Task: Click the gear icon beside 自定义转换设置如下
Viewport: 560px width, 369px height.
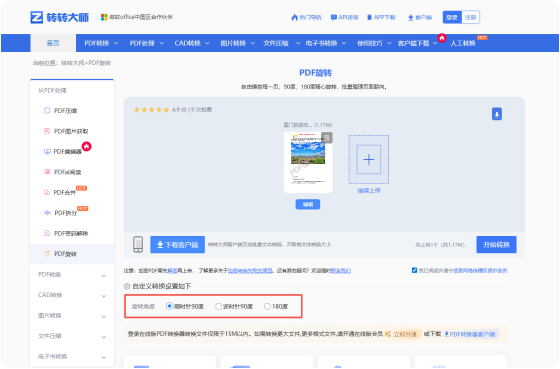Action: [x=127, y=286]
